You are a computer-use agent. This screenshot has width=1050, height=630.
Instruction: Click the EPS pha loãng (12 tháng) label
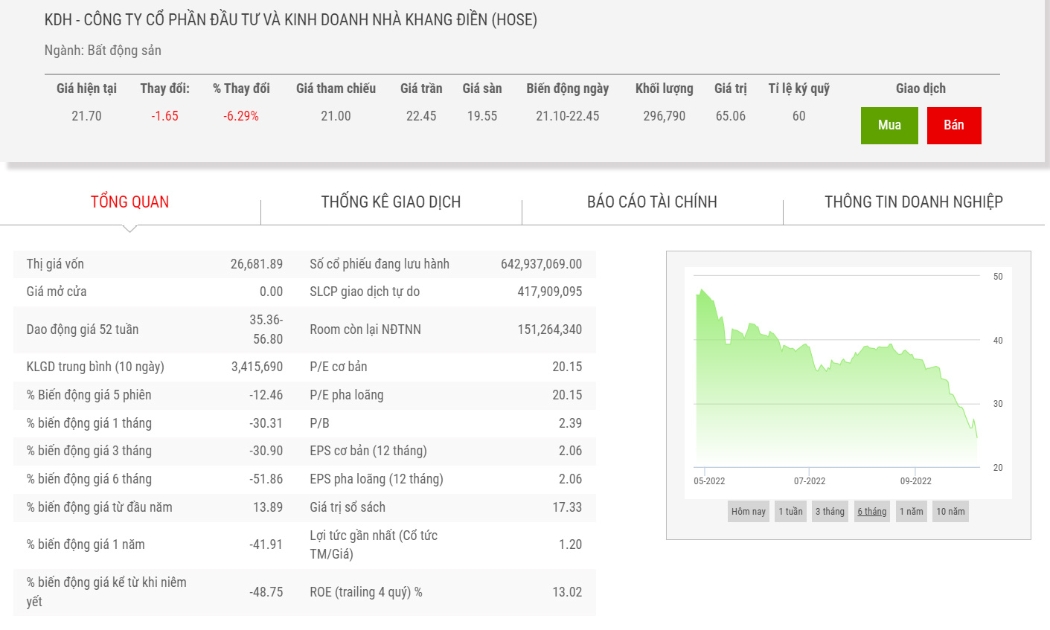[376, 479]
